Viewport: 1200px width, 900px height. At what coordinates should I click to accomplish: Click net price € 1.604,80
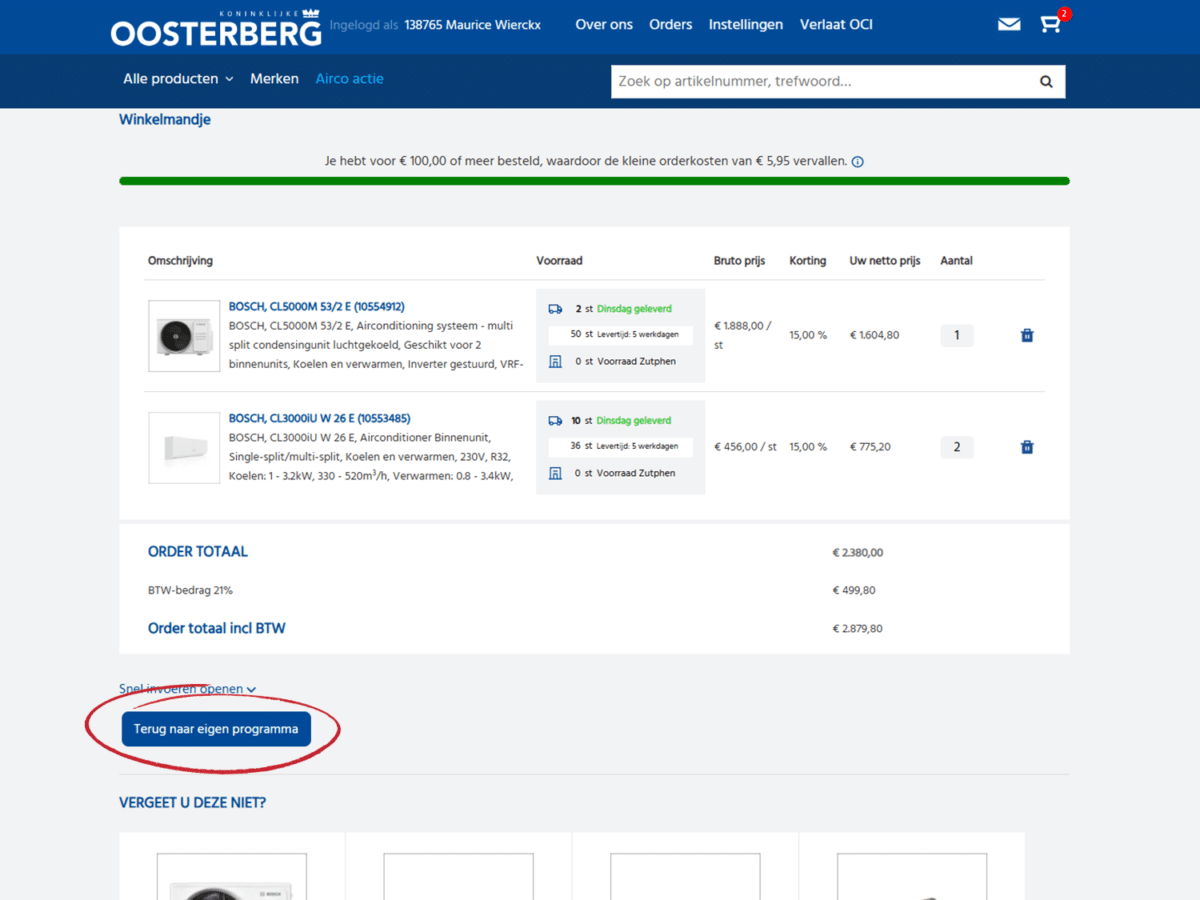click(874, 335)
